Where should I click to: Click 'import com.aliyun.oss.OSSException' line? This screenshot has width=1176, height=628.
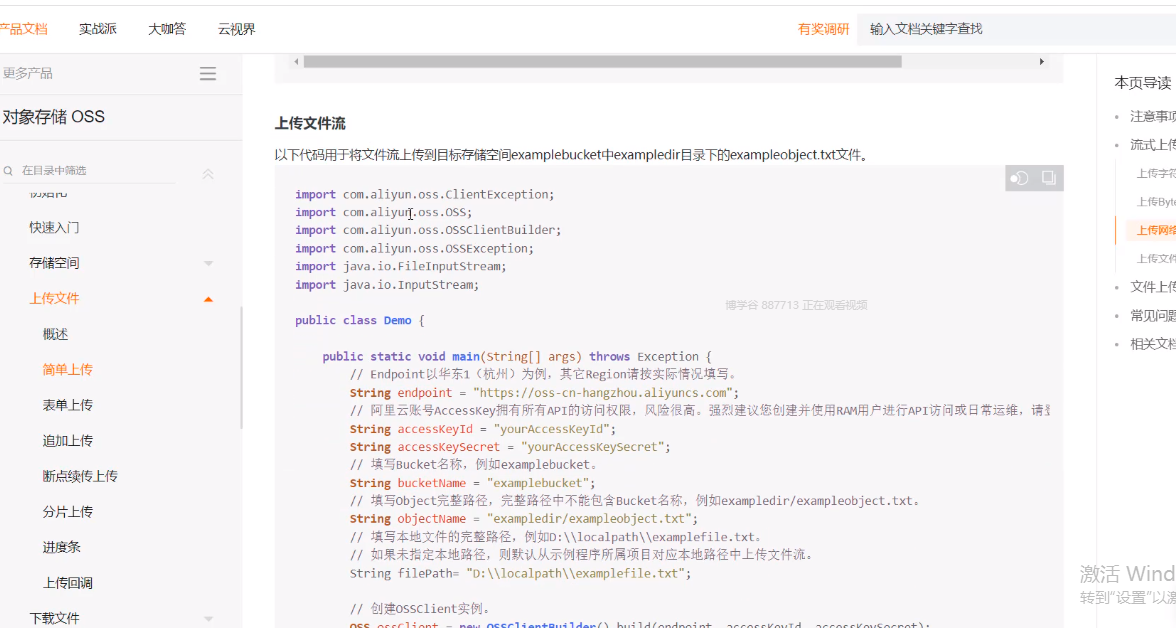tap(414, 248)
